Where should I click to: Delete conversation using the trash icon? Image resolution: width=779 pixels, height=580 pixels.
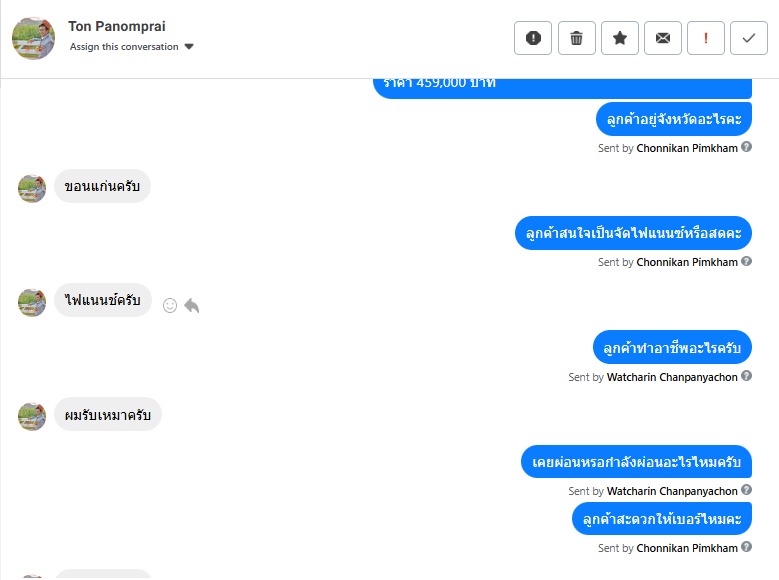[576, 38]
